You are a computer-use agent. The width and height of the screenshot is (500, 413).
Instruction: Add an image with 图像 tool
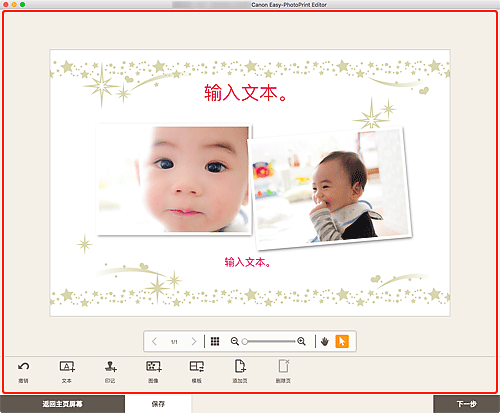click(154, 367)
